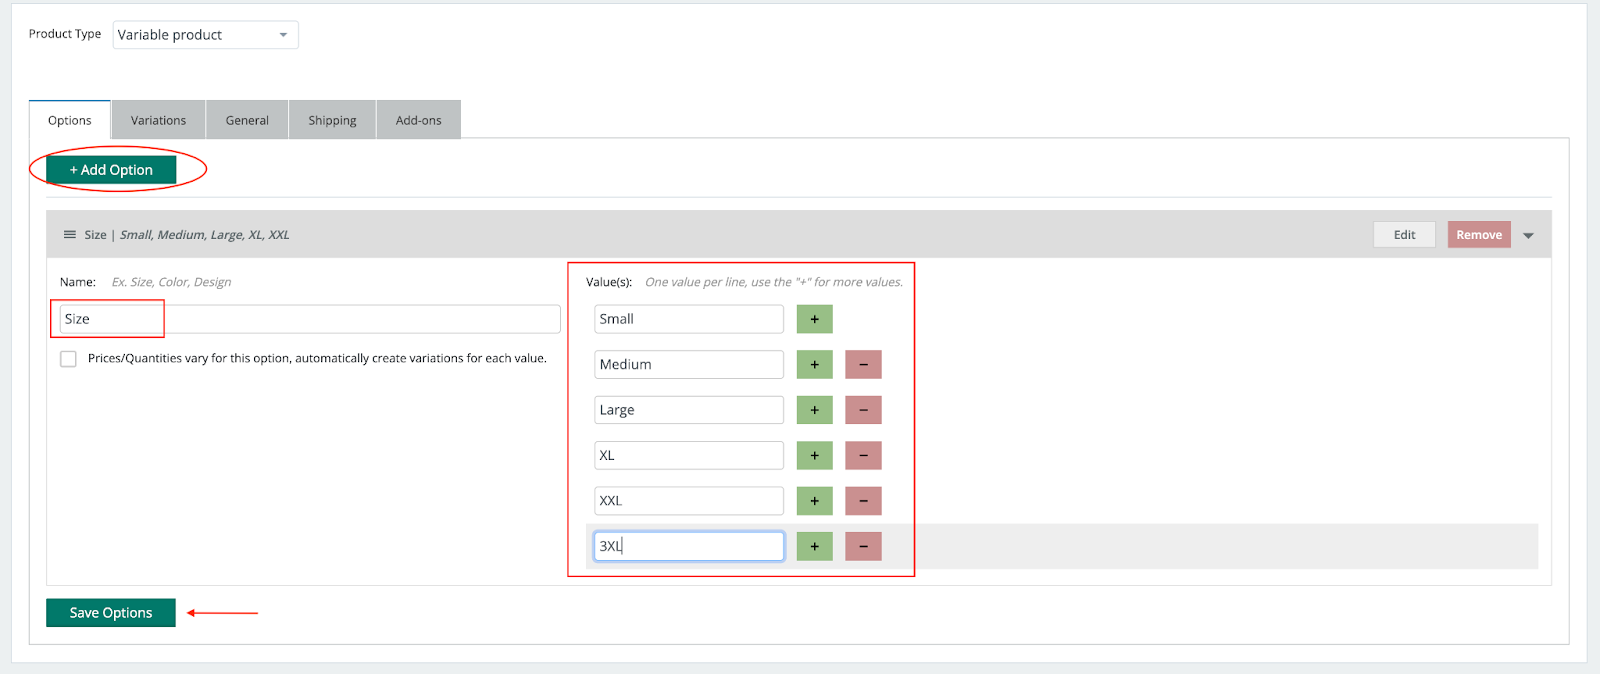1600x674 pixels.
Task: Click the plus button next to Medium
Action: pyautogui.click(x=814, y=365)
